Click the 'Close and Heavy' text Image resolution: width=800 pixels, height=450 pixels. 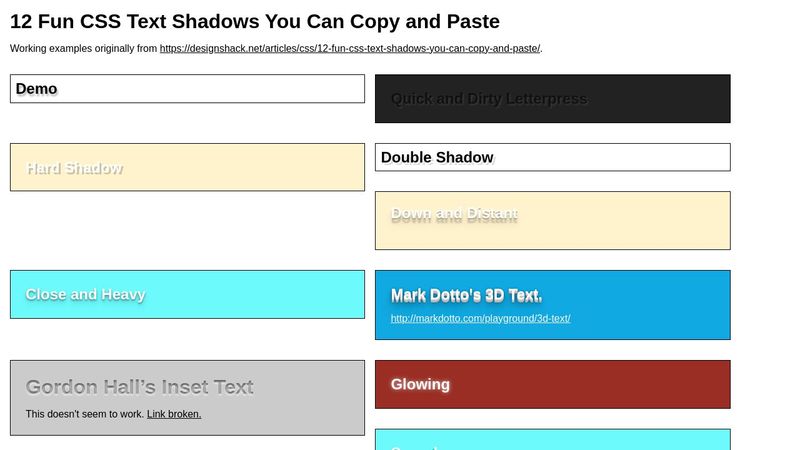coord(85,294)
